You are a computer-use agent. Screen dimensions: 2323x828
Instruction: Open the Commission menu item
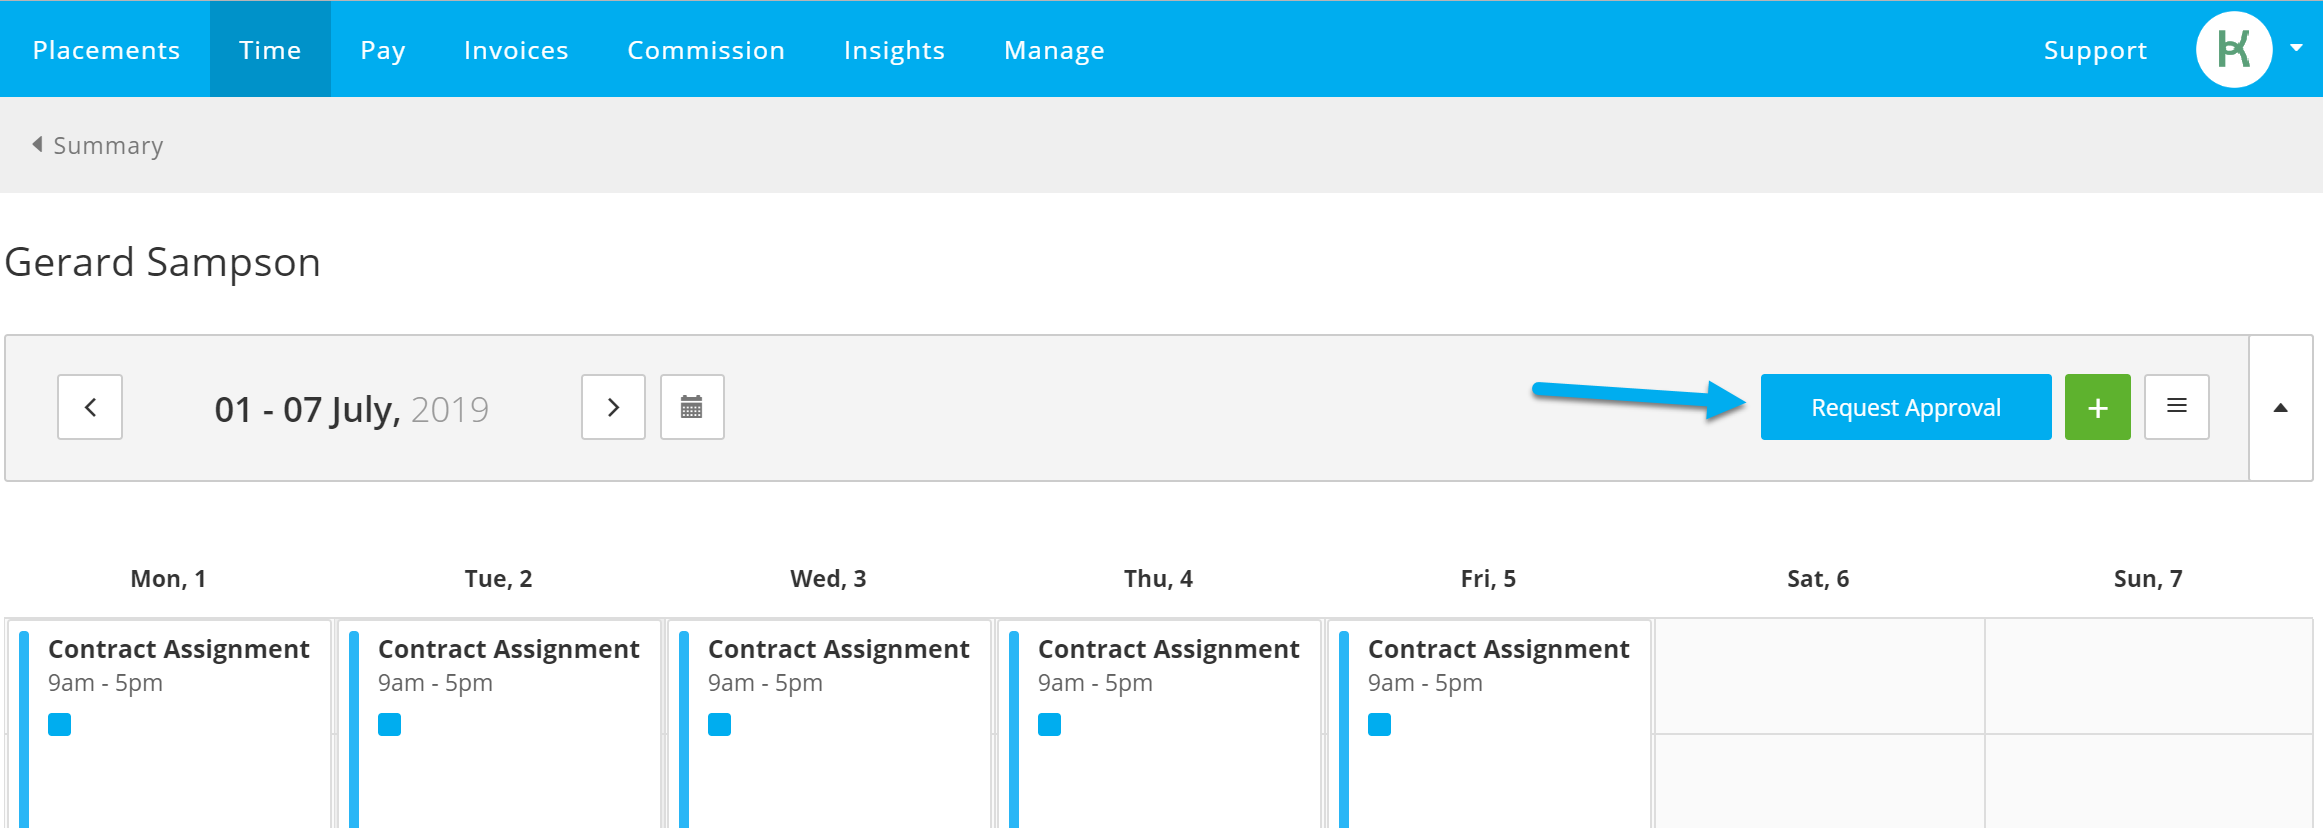coord(706,49)
